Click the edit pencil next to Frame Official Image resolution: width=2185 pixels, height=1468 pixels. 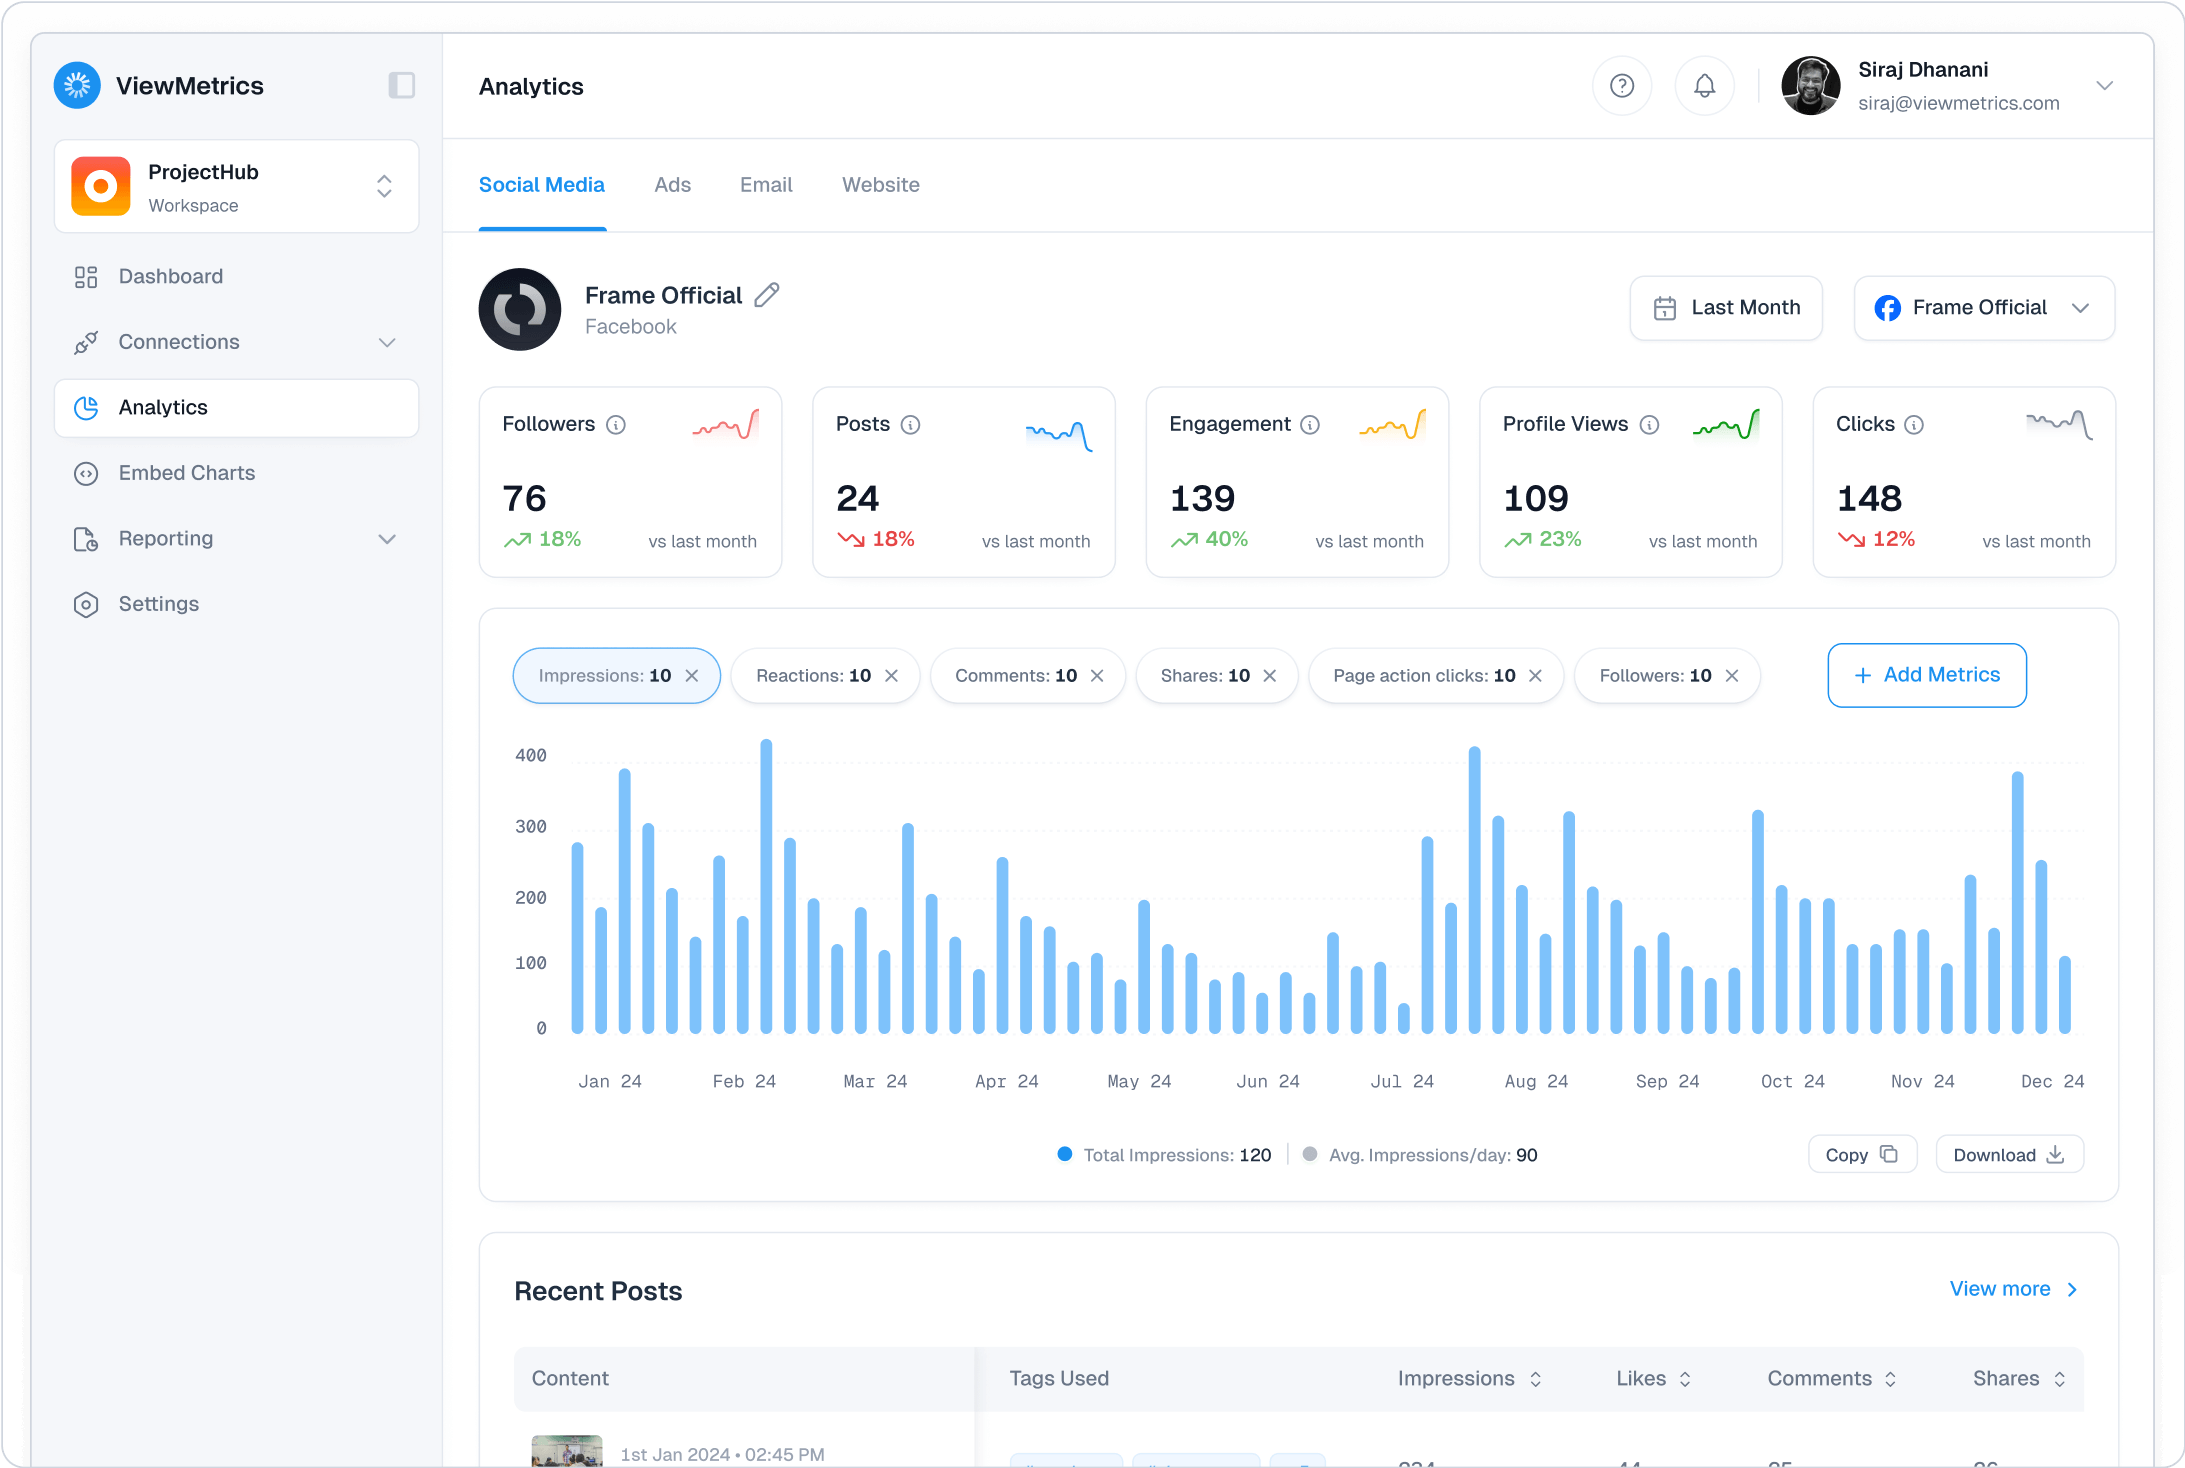[x=767, y=294]
